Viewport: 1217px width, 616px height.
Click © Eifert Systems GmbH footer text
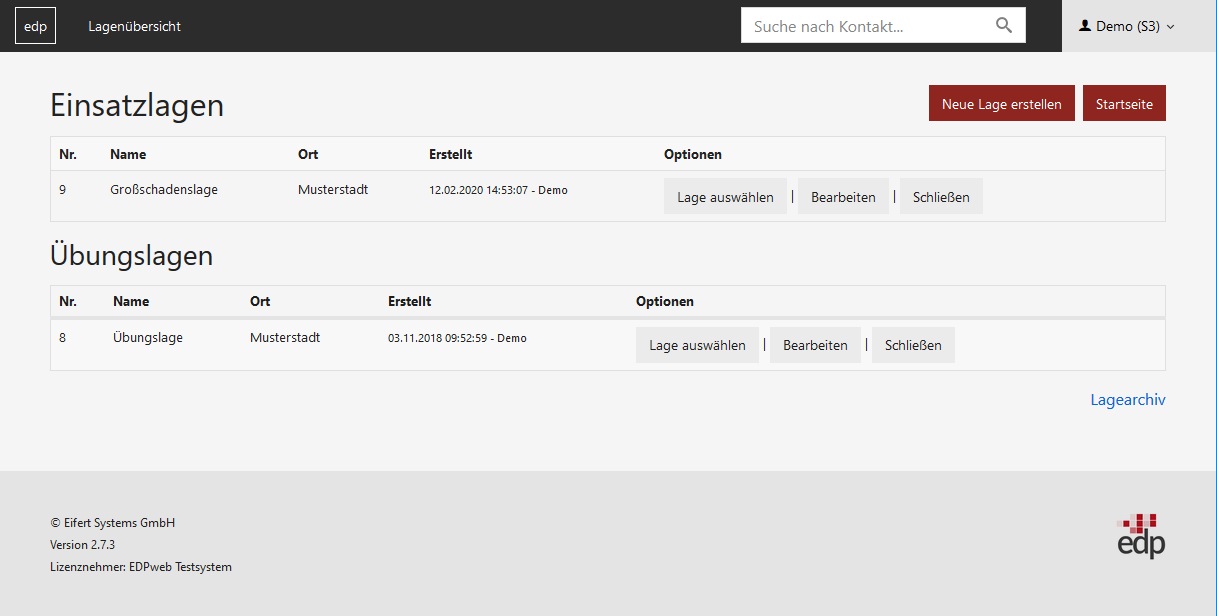tap(112, 523)
